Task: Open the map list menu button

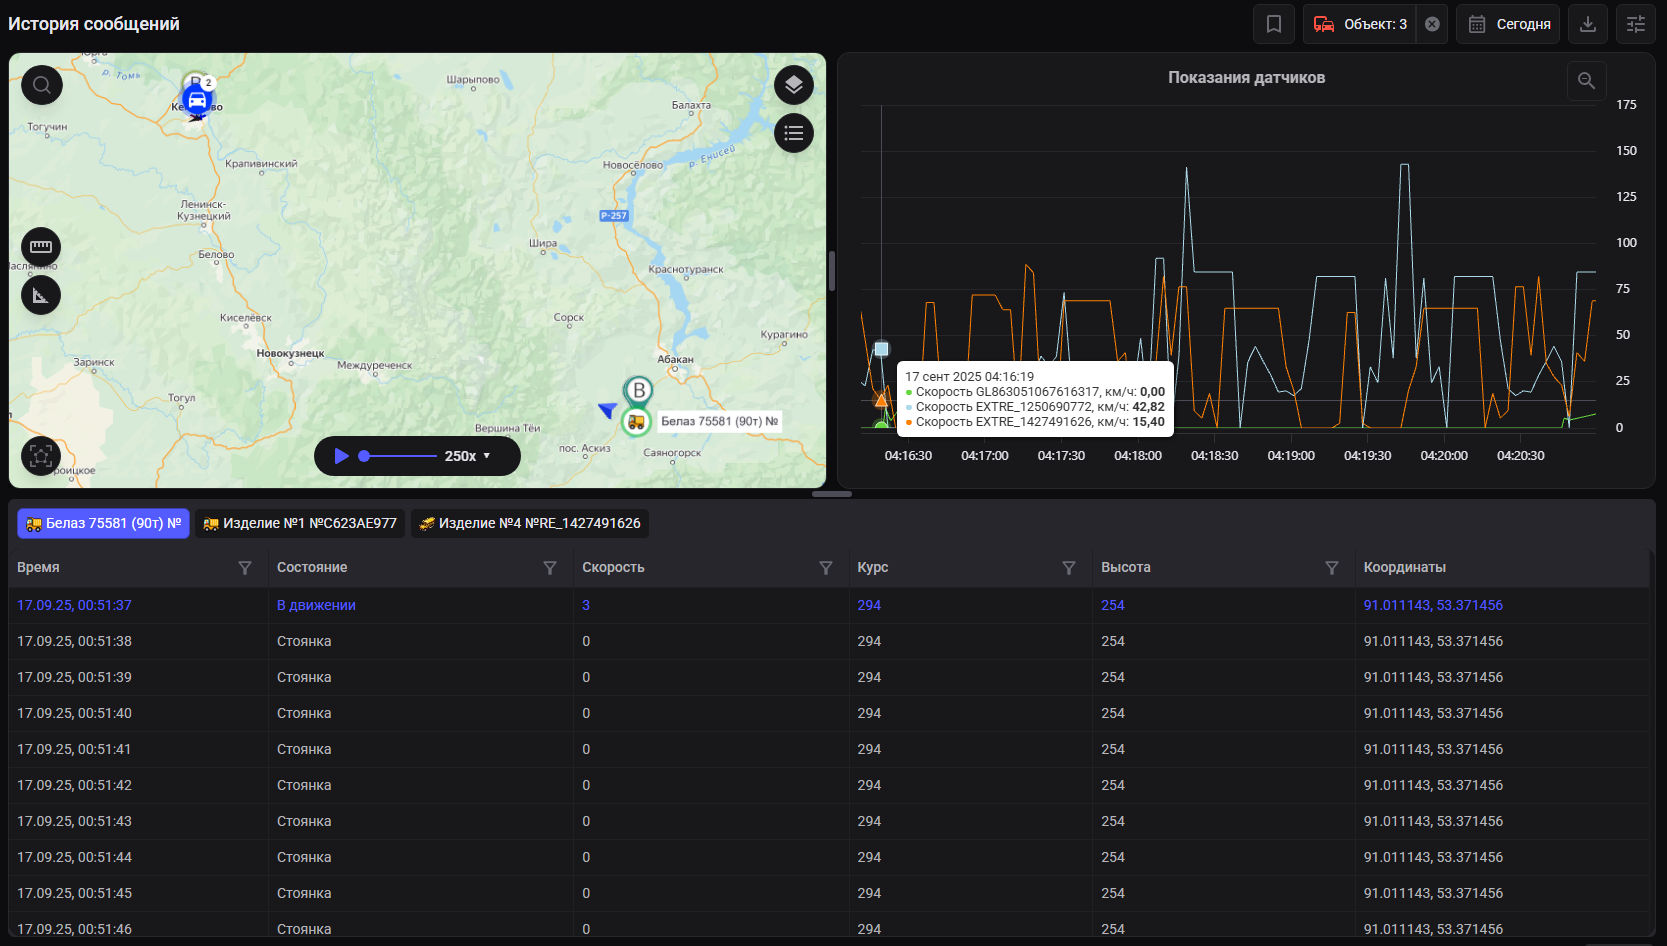Action: [793, 133]
